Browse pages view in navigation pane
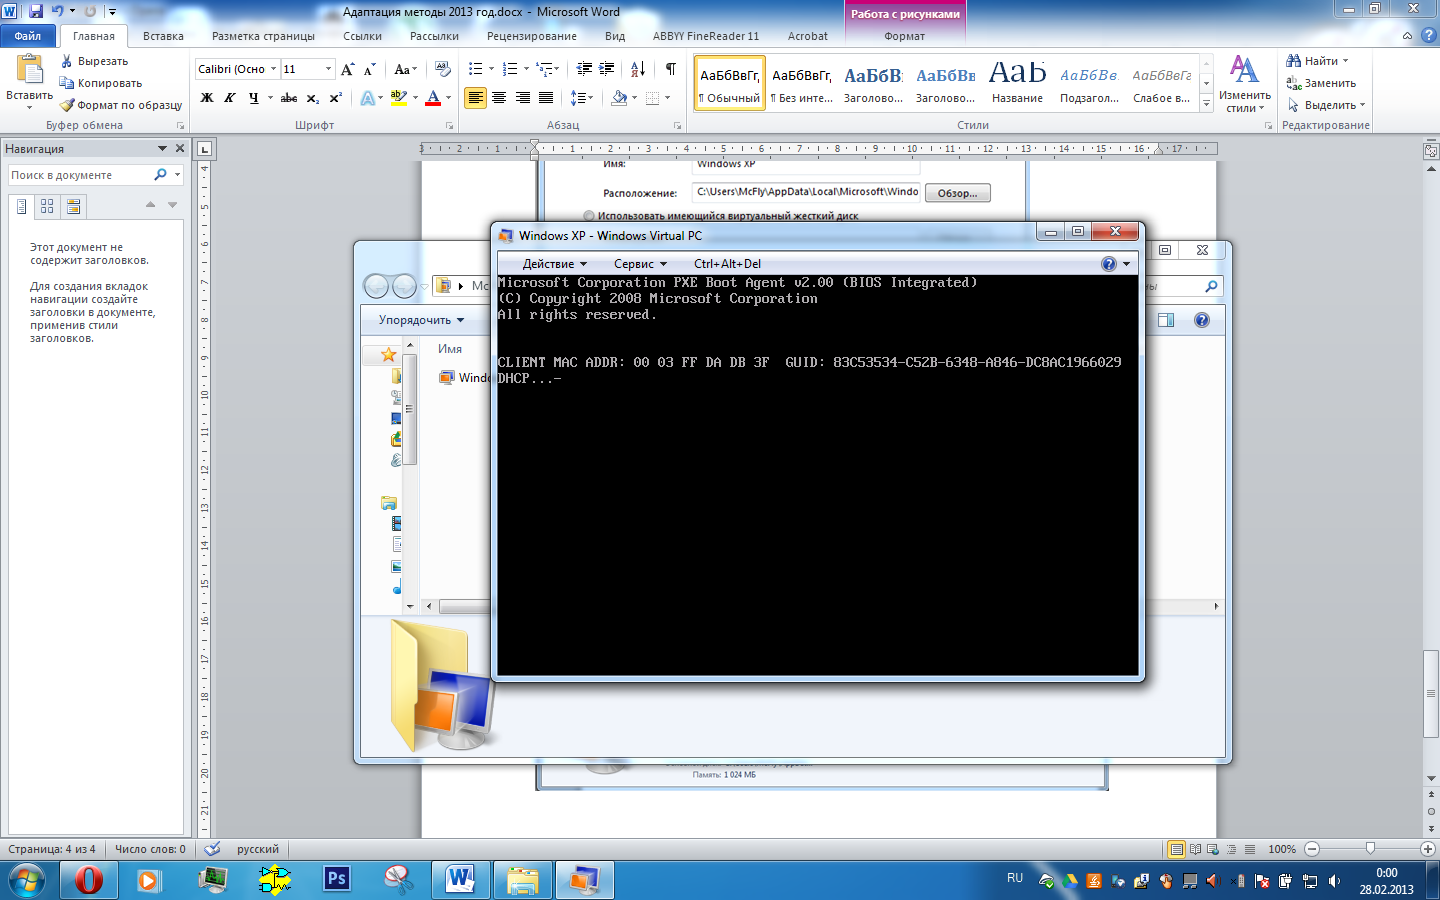This screenshot has height=900, width=1440. [47, 206]
